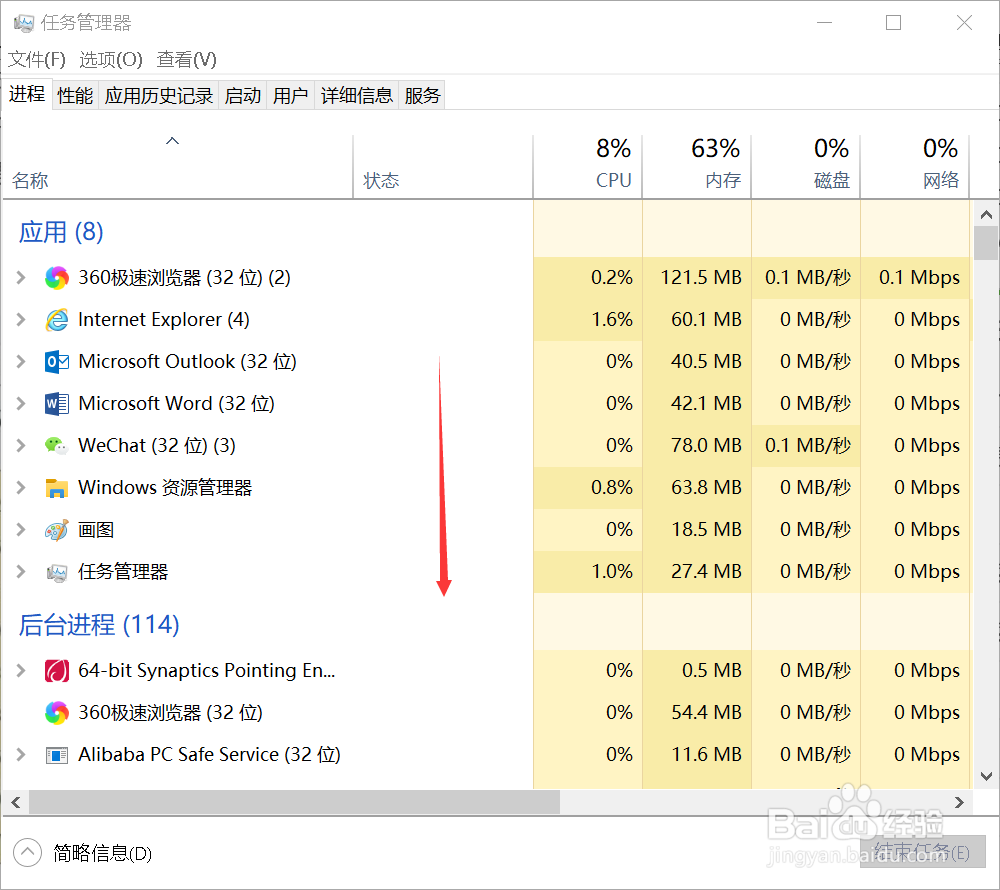
Task: Click the horizontal scrollbar thumb
Action: [295, 803]
